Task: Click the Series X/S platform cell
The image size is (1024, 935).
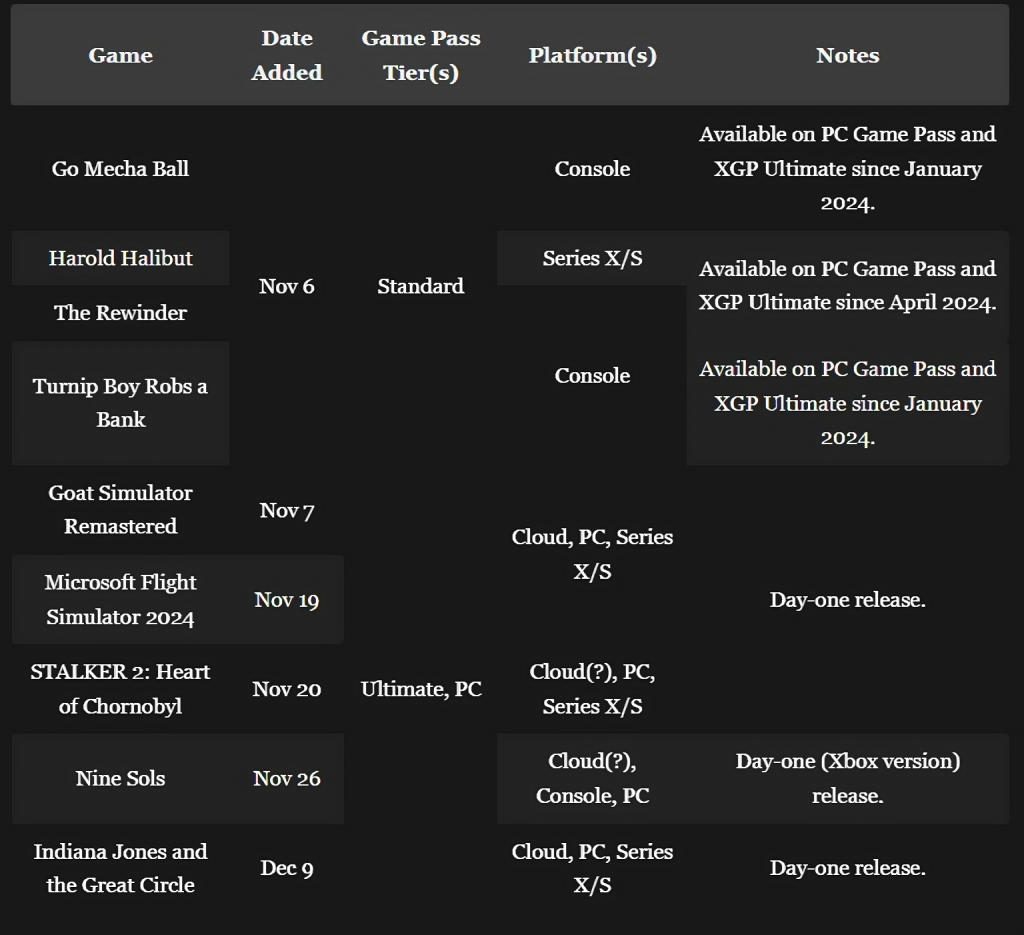Action: click(x=592, y=258)
